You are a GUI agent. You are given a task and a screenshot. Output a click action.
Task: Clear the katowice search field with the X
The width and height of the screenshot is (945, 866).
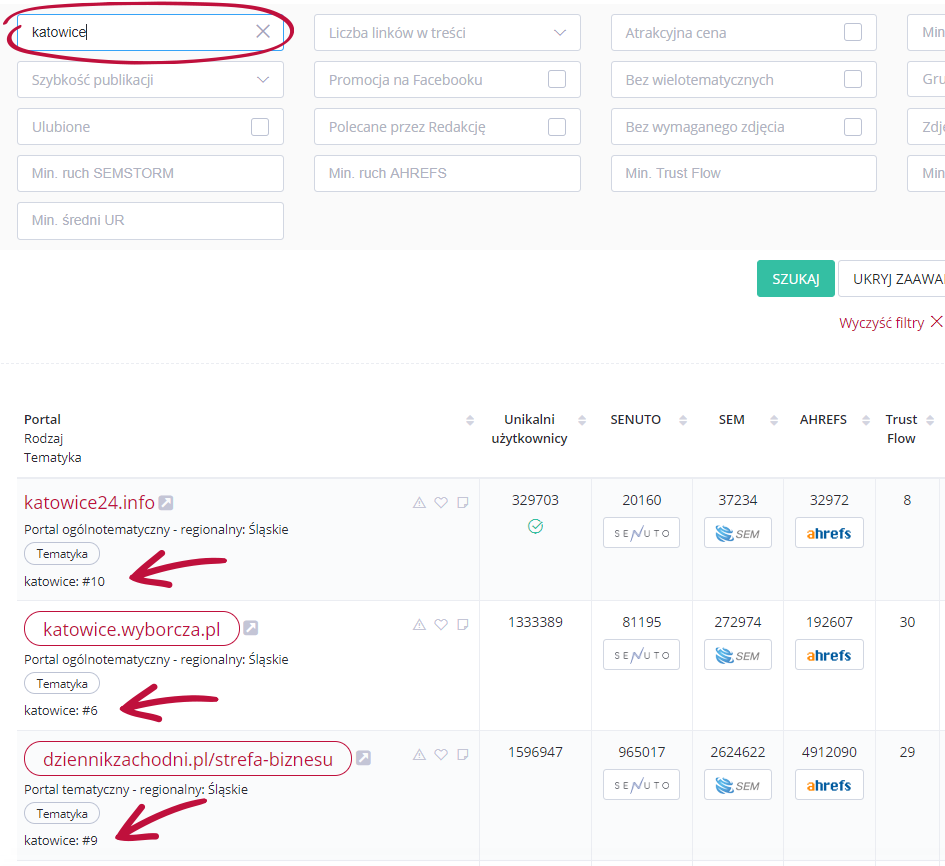click(x=263, y=31)
